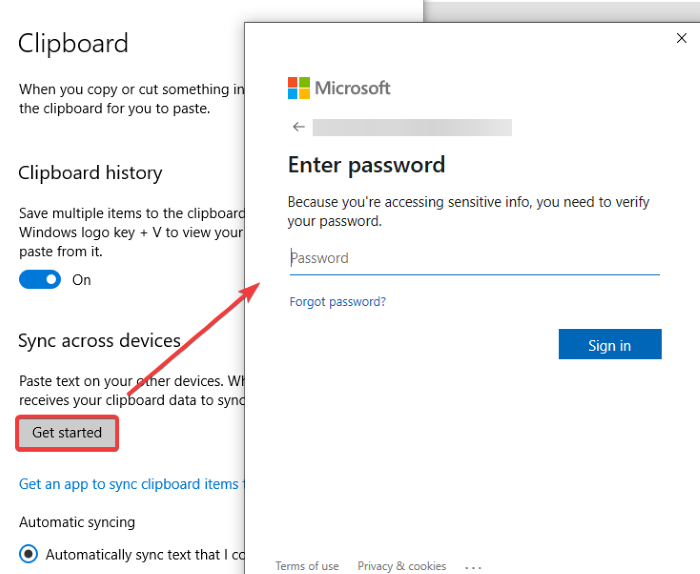The width and height of the screenshot is (700, 574).
Task: Click the Get started button
Action: coord(67,433)
